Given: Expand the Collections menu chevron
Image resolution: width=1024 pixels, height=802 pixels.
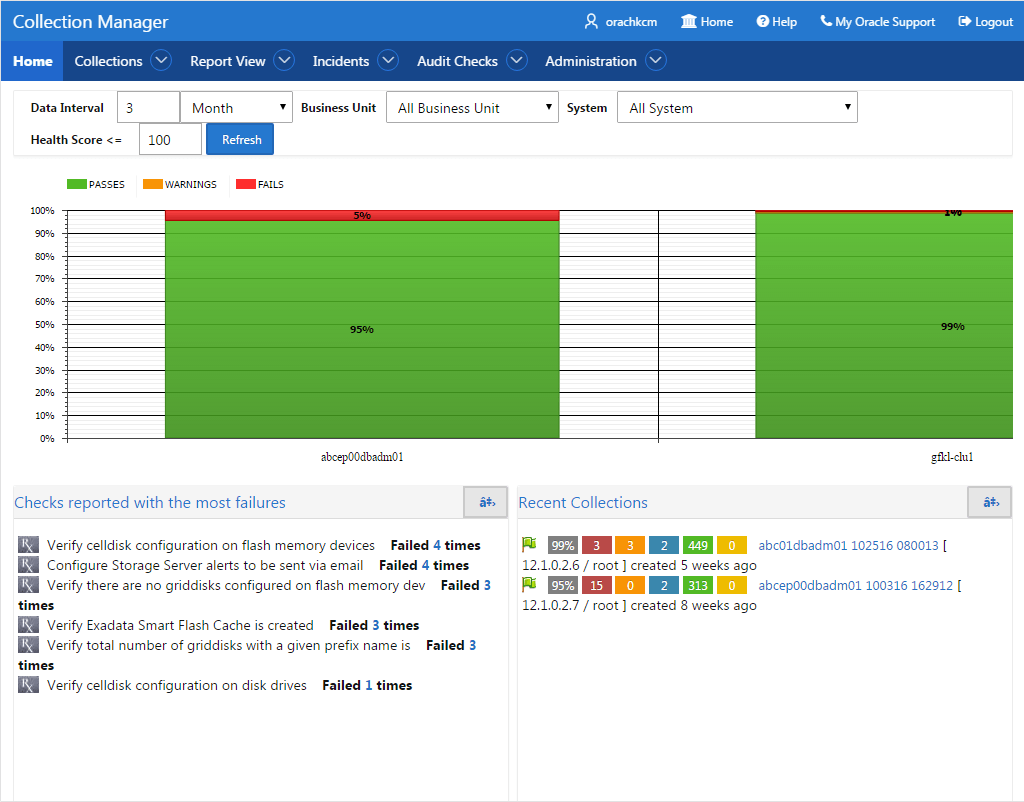Looking at the screenshot, I should (x=161, y=61).
